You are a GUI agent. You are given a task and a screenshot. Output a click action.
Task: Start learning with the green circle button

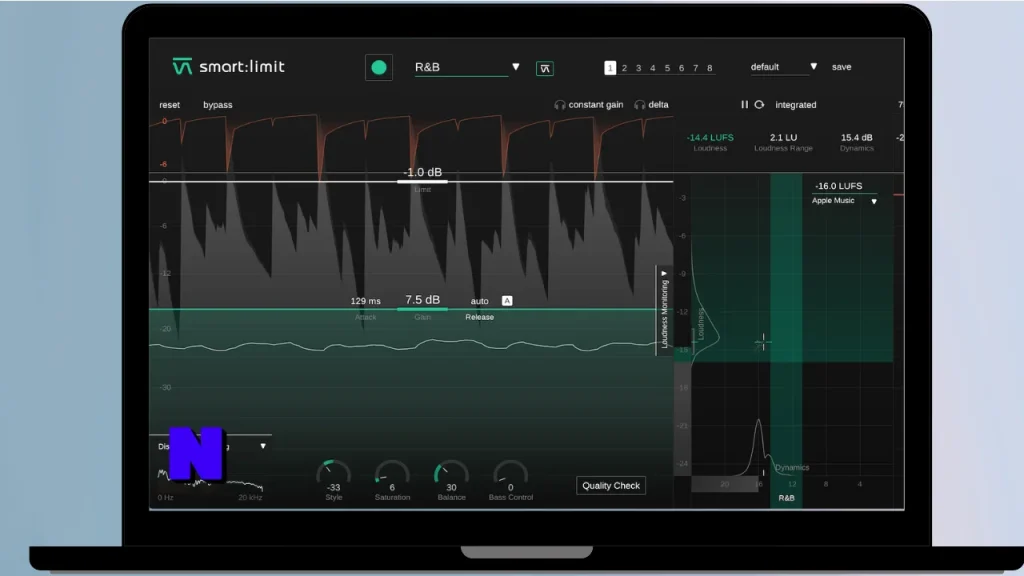(x=379, y=67)
